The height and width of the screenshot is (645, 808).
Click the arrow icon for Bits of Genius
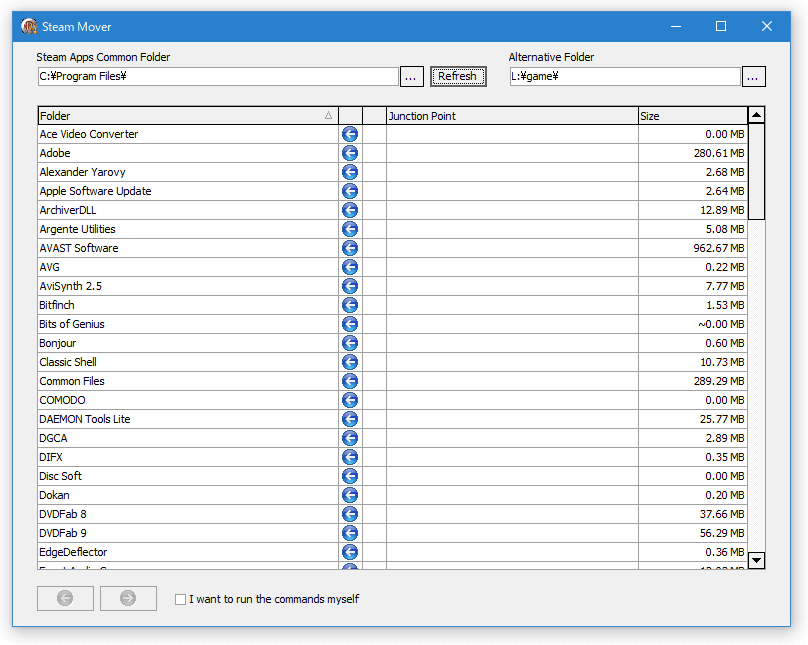(350, 325)
